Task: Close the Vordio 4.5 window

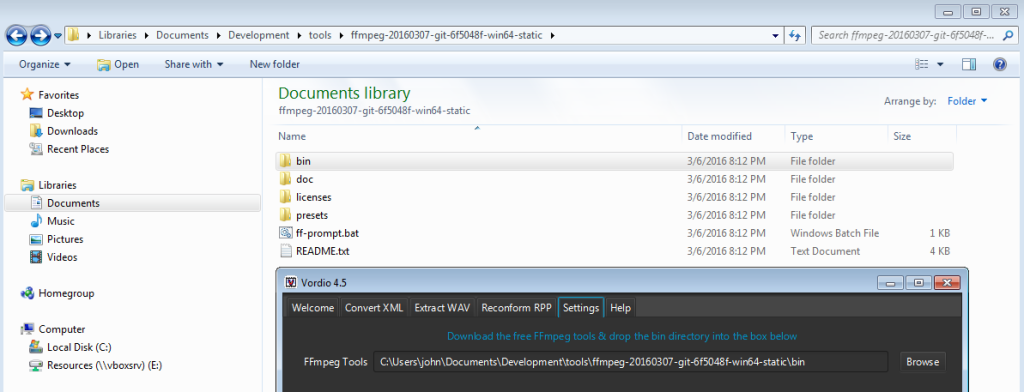Action: point(947,283)
